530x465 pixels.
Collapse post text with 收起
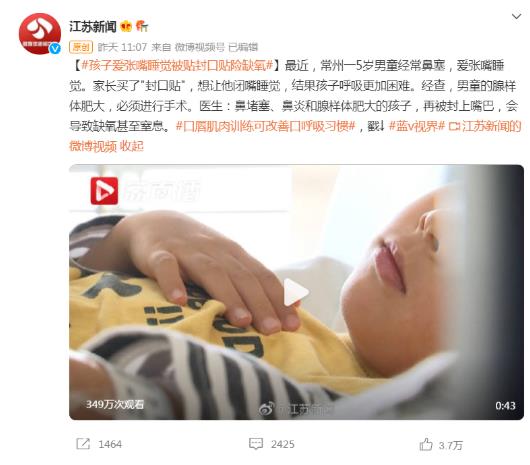pyautogui.click(x=131, y=146)
